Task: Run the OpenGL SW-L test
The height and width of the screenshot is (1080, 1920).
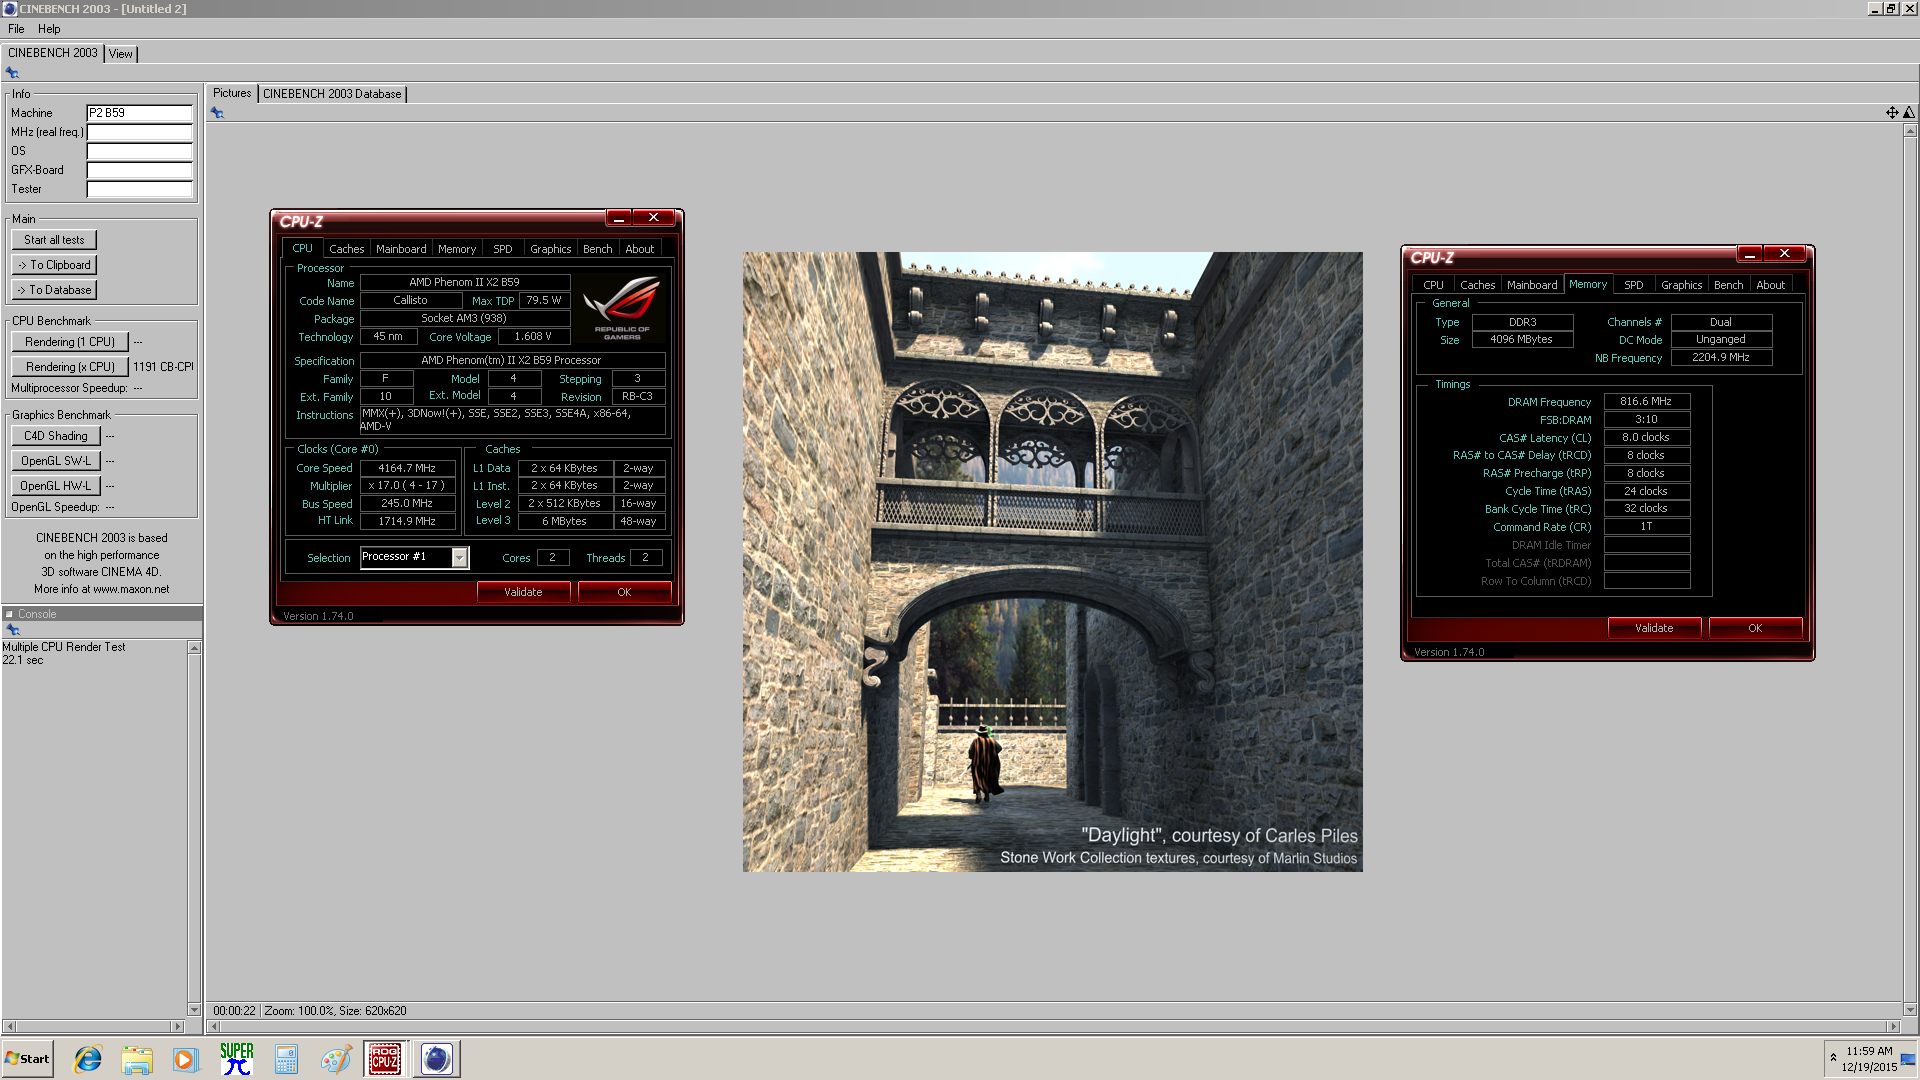Action: pyautogui.click(x=56, y=461)
